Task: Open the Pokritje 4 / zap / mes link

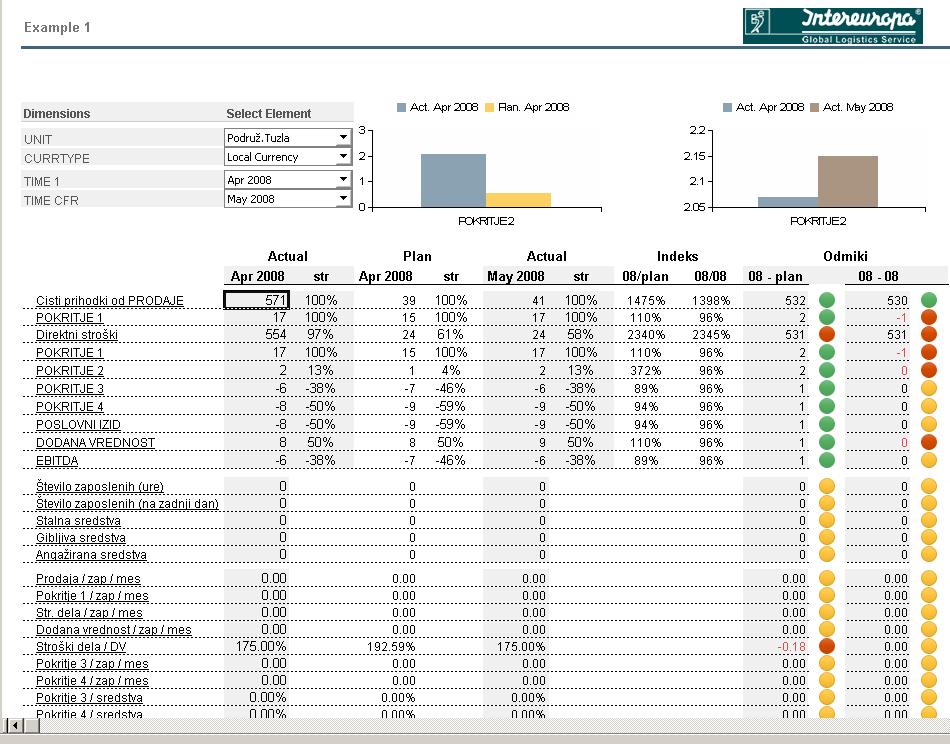Action: coord(92,680)
